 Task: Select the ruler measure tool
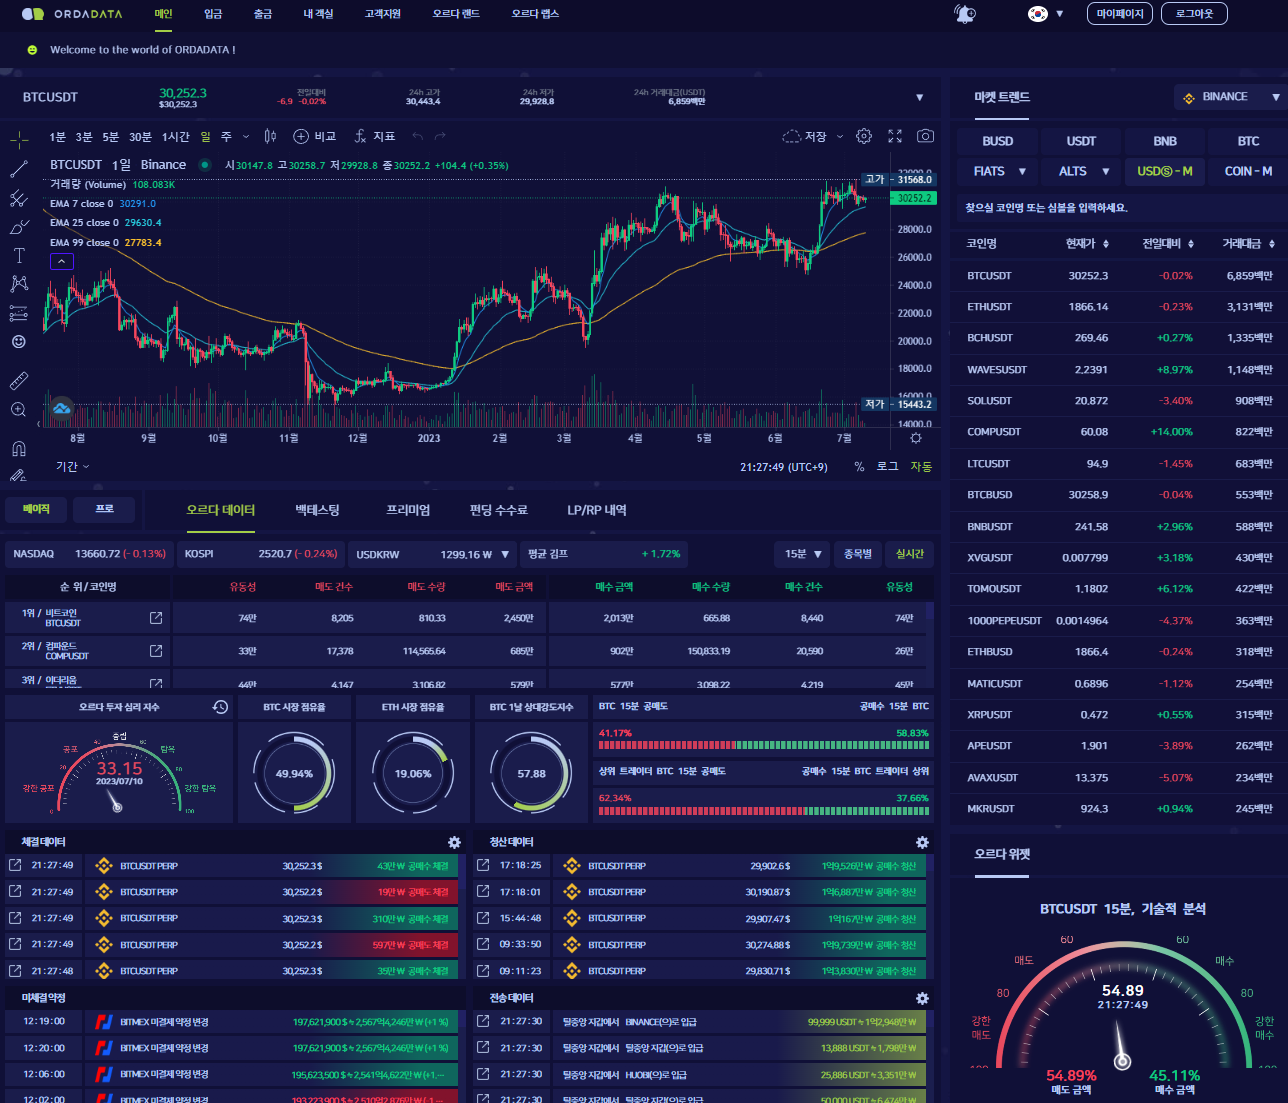[x=19, y=381]
